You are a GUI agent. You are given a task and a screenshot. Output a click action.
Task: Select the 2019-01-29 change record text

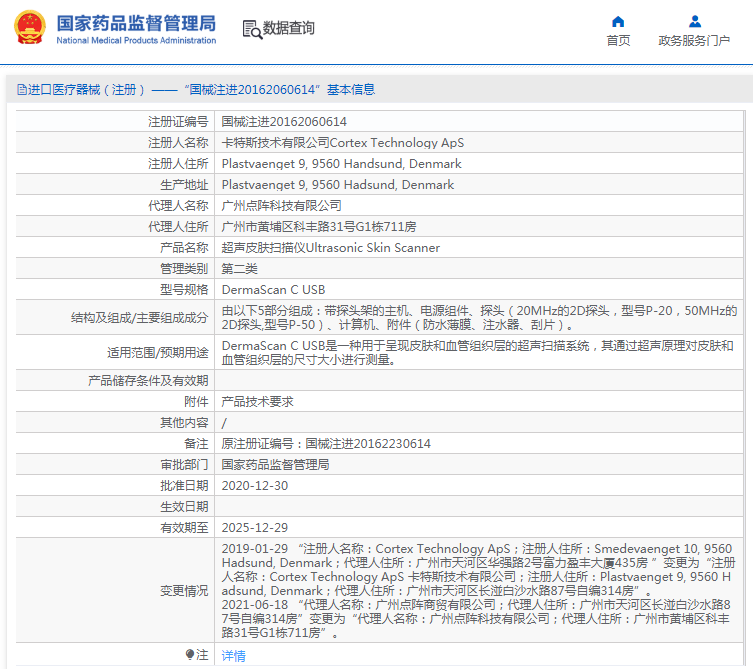click(478, 570)
